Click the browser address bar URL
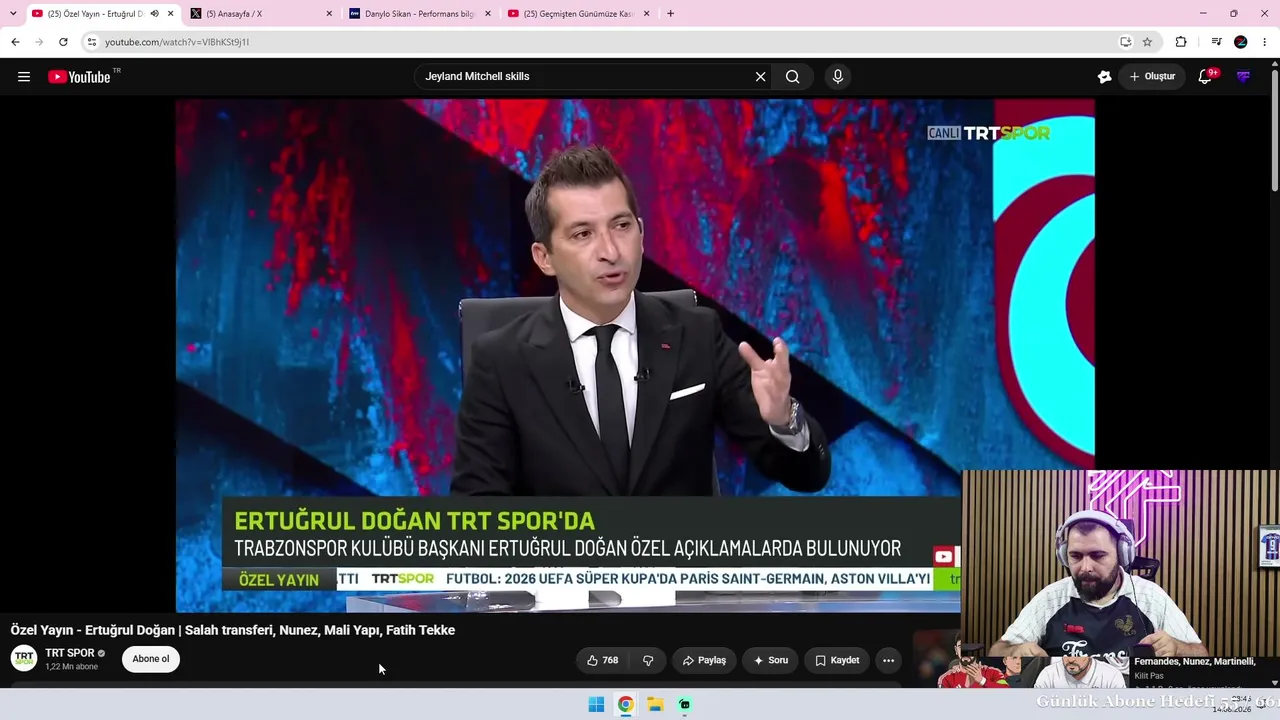The height and width of the screenshot is (720, 1280). [177, 42]
